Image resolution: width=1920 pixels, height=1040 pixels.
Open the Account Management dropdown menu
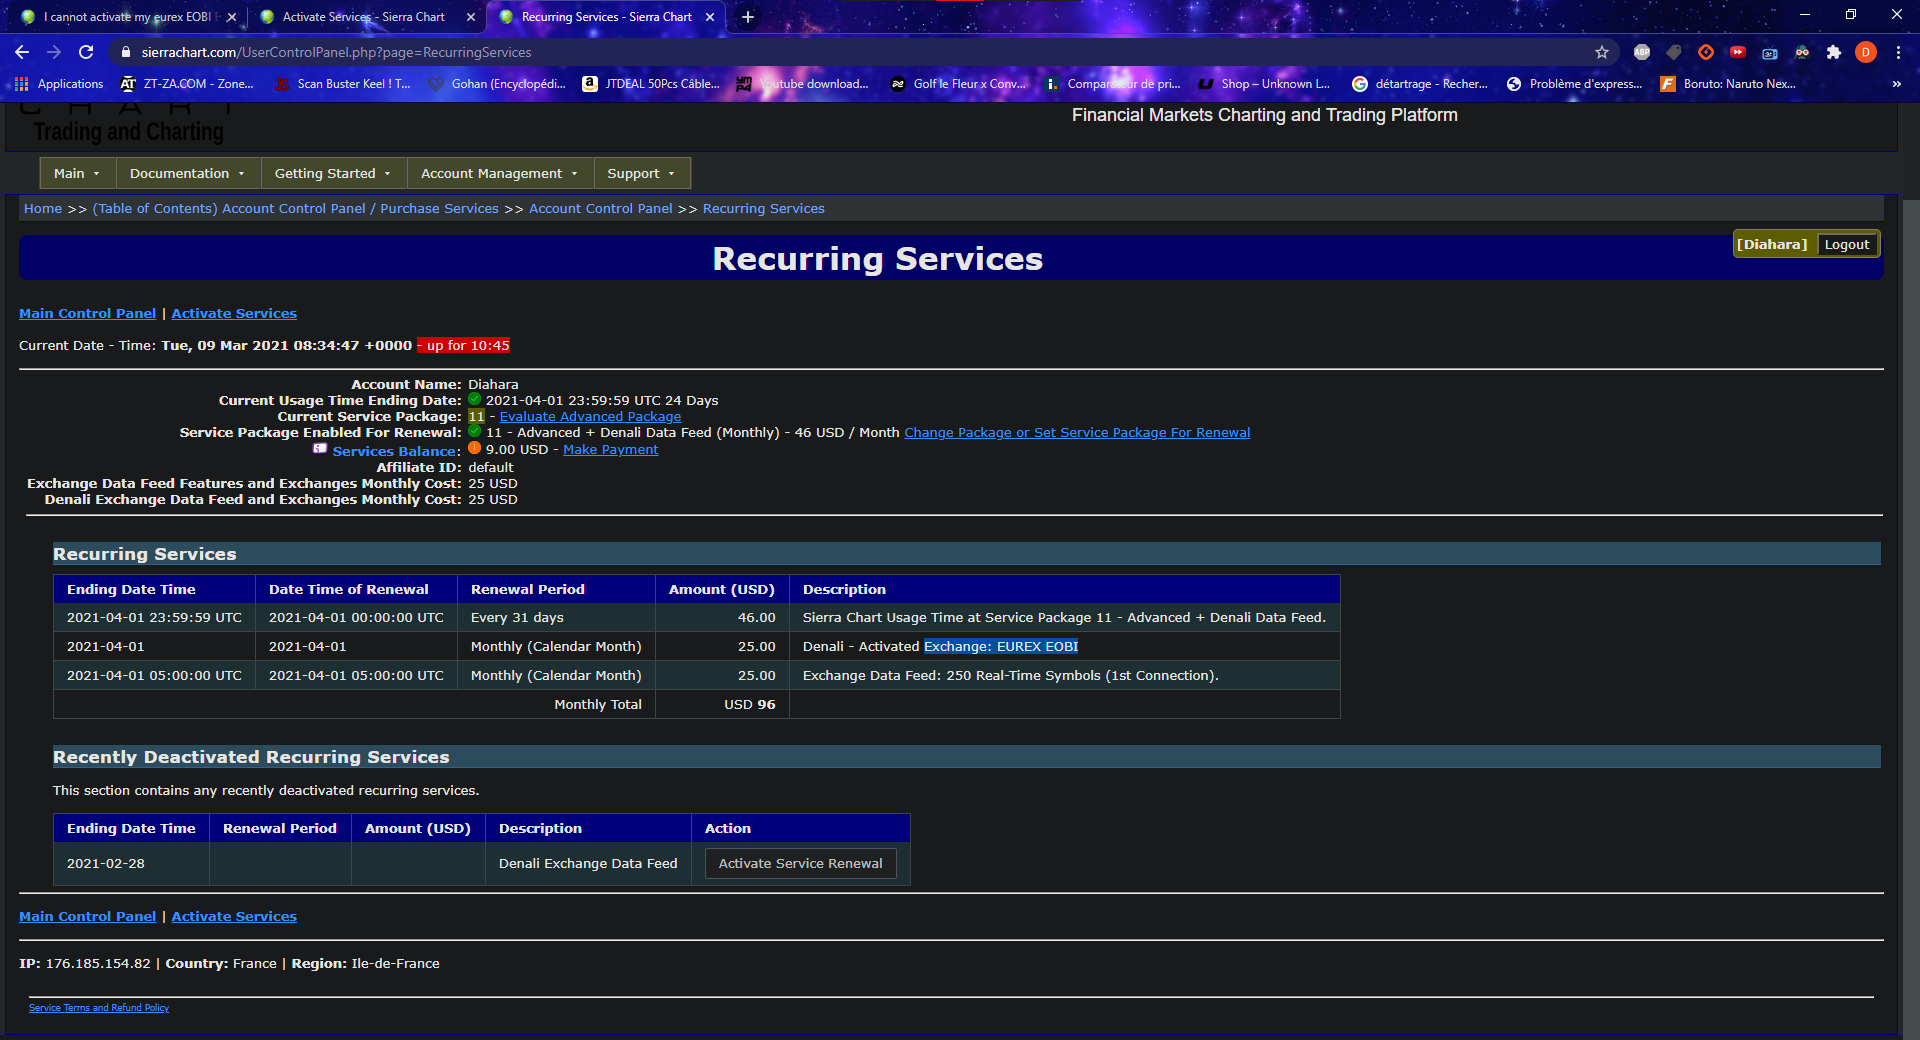[x=499, y=173]
